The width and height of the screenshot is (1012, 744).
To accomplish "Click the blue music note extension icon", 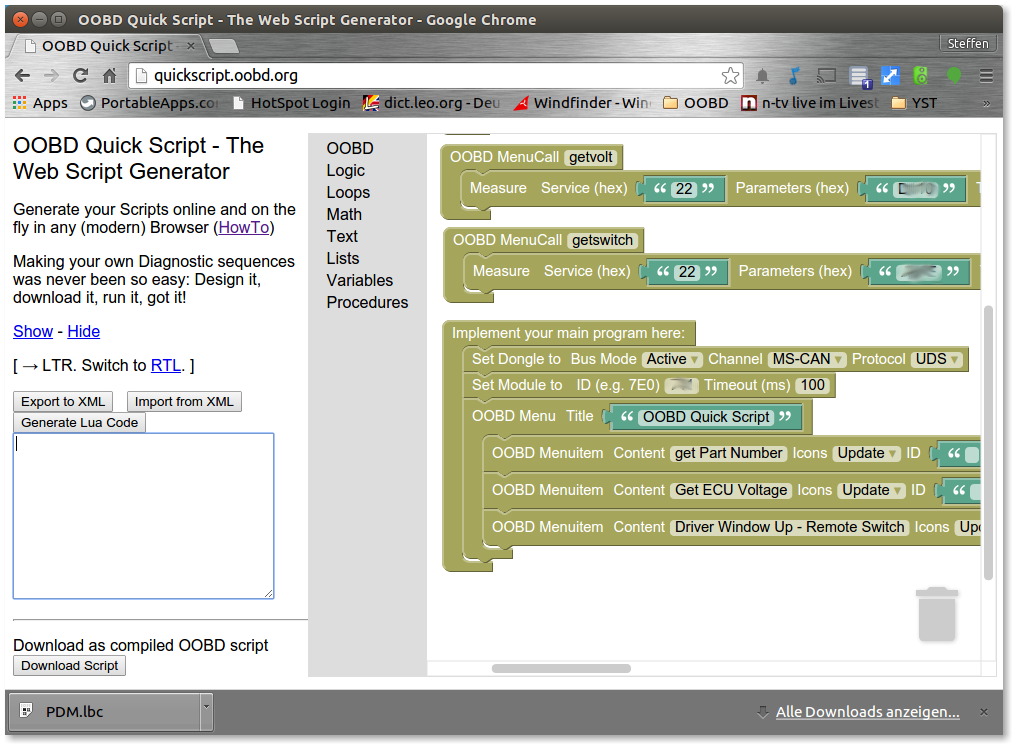I will tap(794, 76).
